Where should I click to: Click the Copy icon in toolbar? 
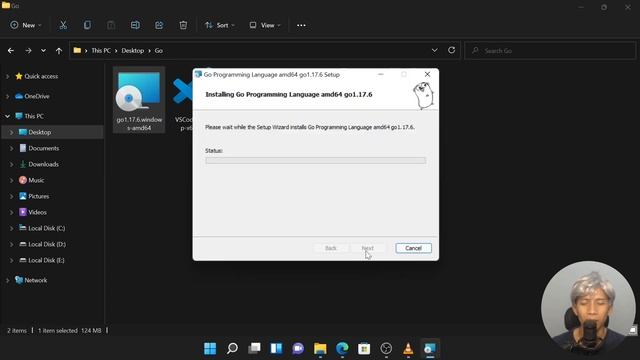pos(87,25)
